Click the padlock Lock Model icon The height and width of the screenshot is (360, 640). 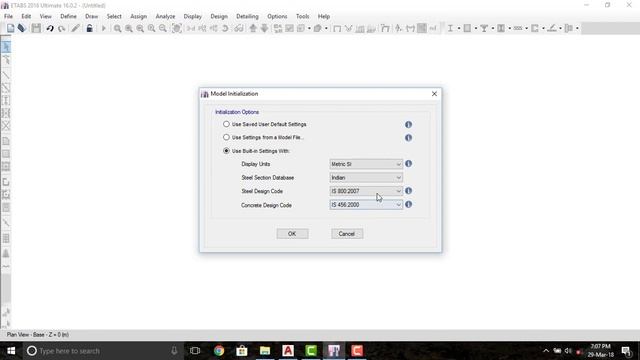point(89,28)
